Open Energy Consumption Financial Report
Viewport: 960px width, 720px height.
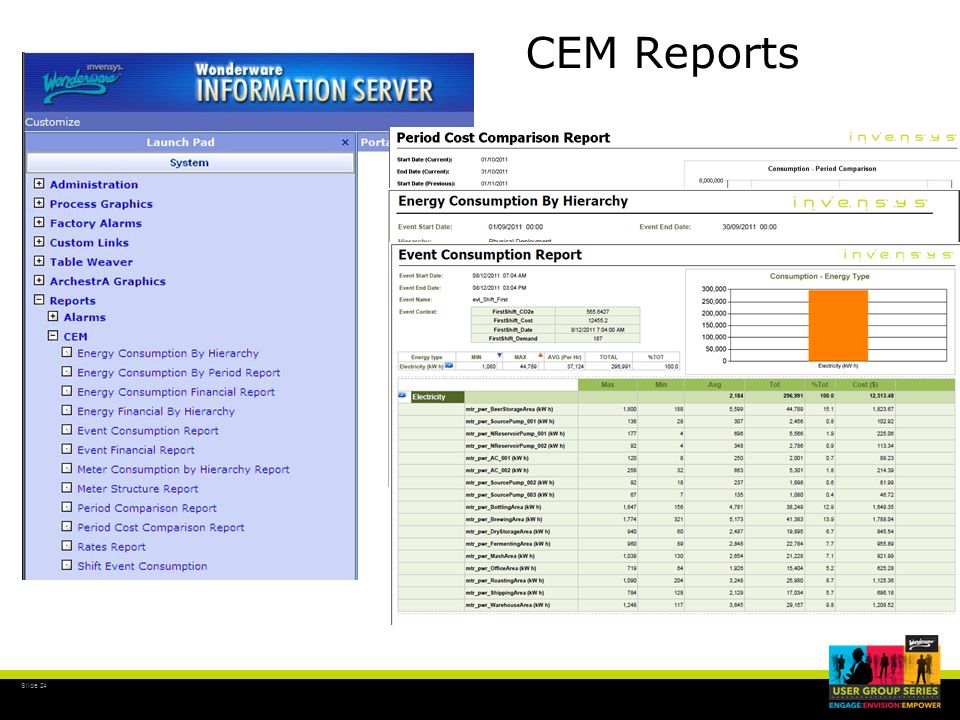point(176,392)
